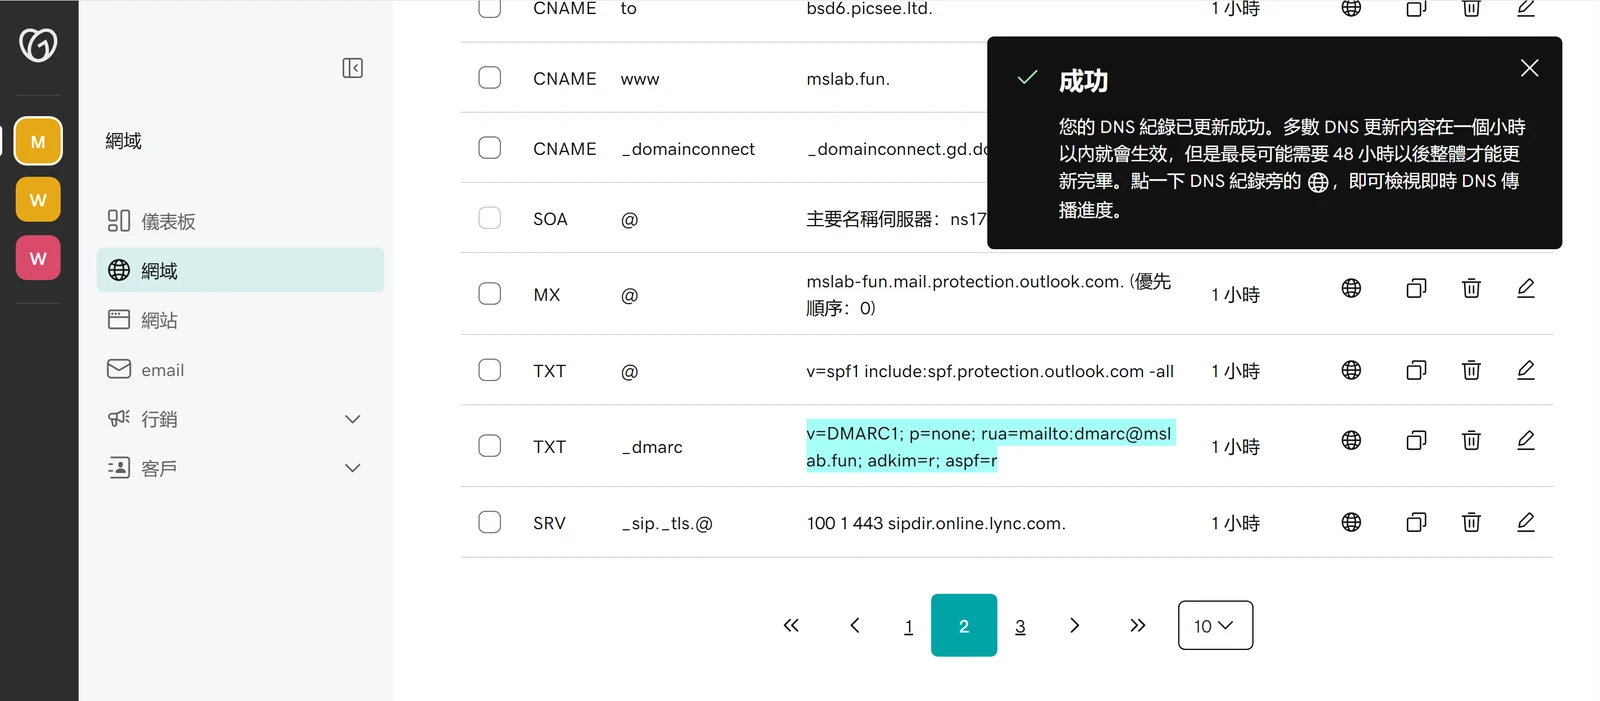Expand the 行銷 marketing menu

pyautogui.click(x=240, y=419)
